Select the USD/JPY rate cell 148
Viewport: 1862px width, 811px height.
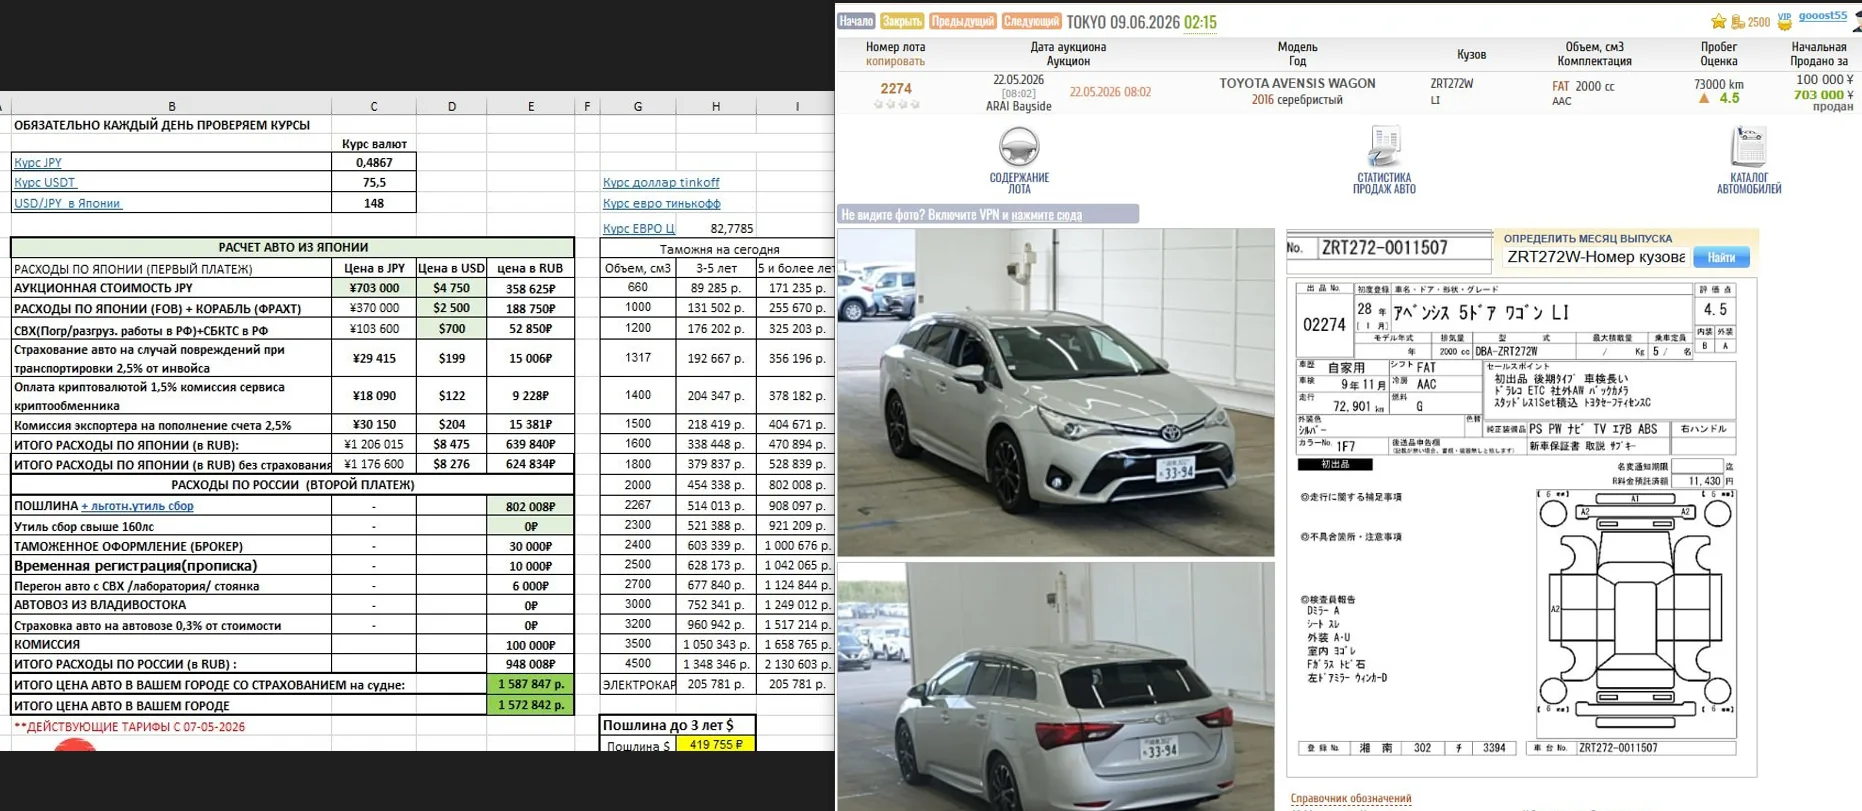click(x=374, y=203)
